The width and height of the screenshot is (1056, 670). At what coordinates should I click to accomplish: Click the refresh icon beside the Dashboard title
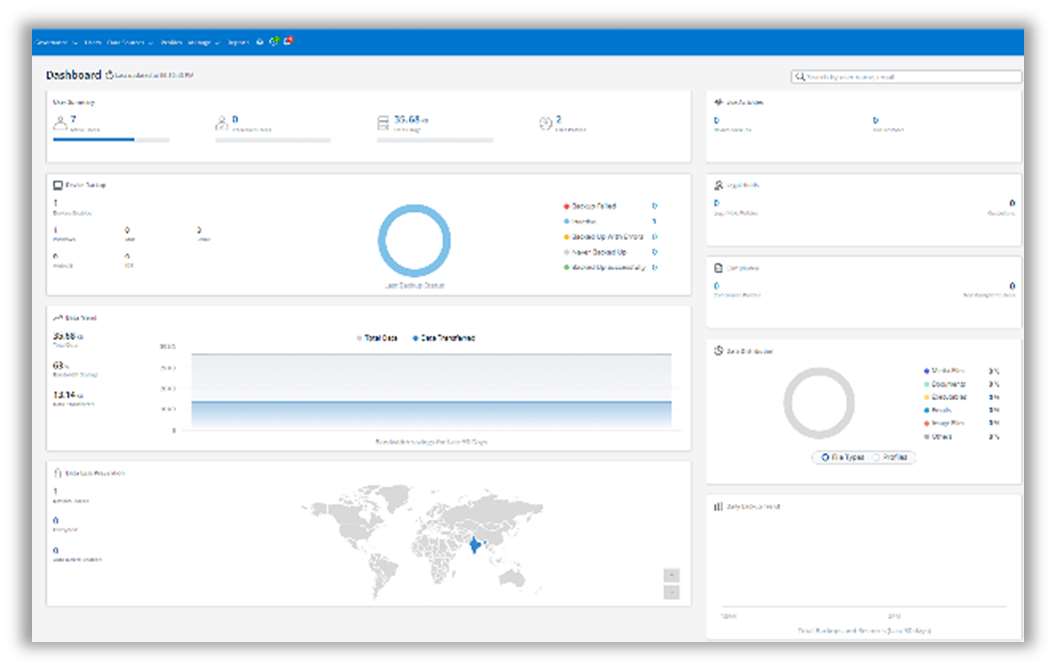click(112, 73)
